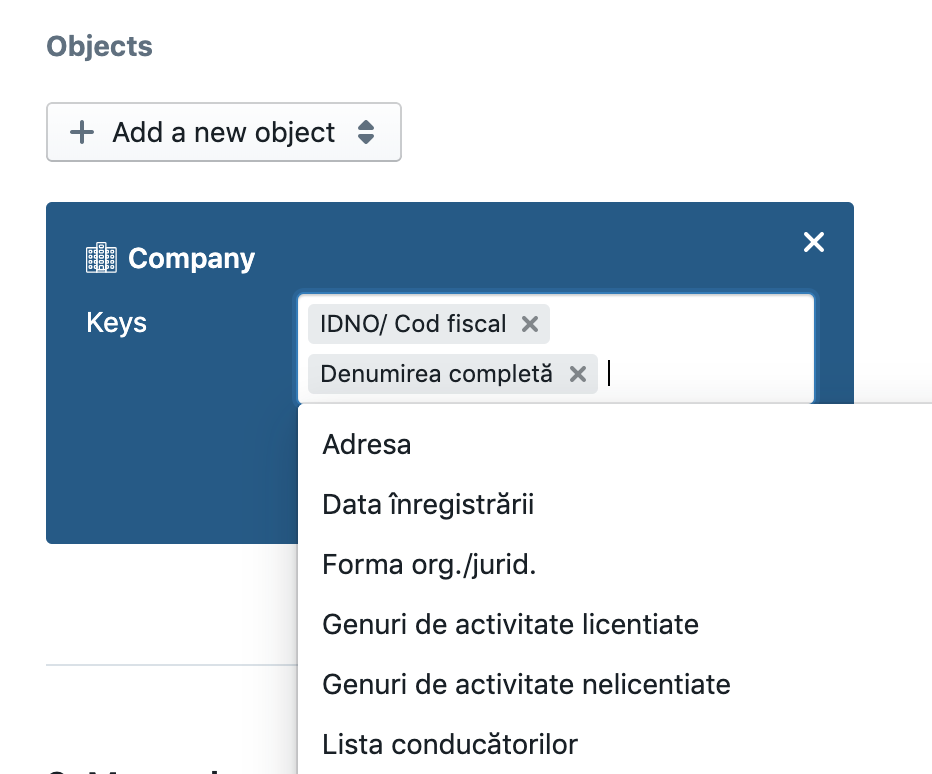Open the Add a new object dropdown arrows
The width and height of the screenshot is (932, 774).
click(366, 132)
